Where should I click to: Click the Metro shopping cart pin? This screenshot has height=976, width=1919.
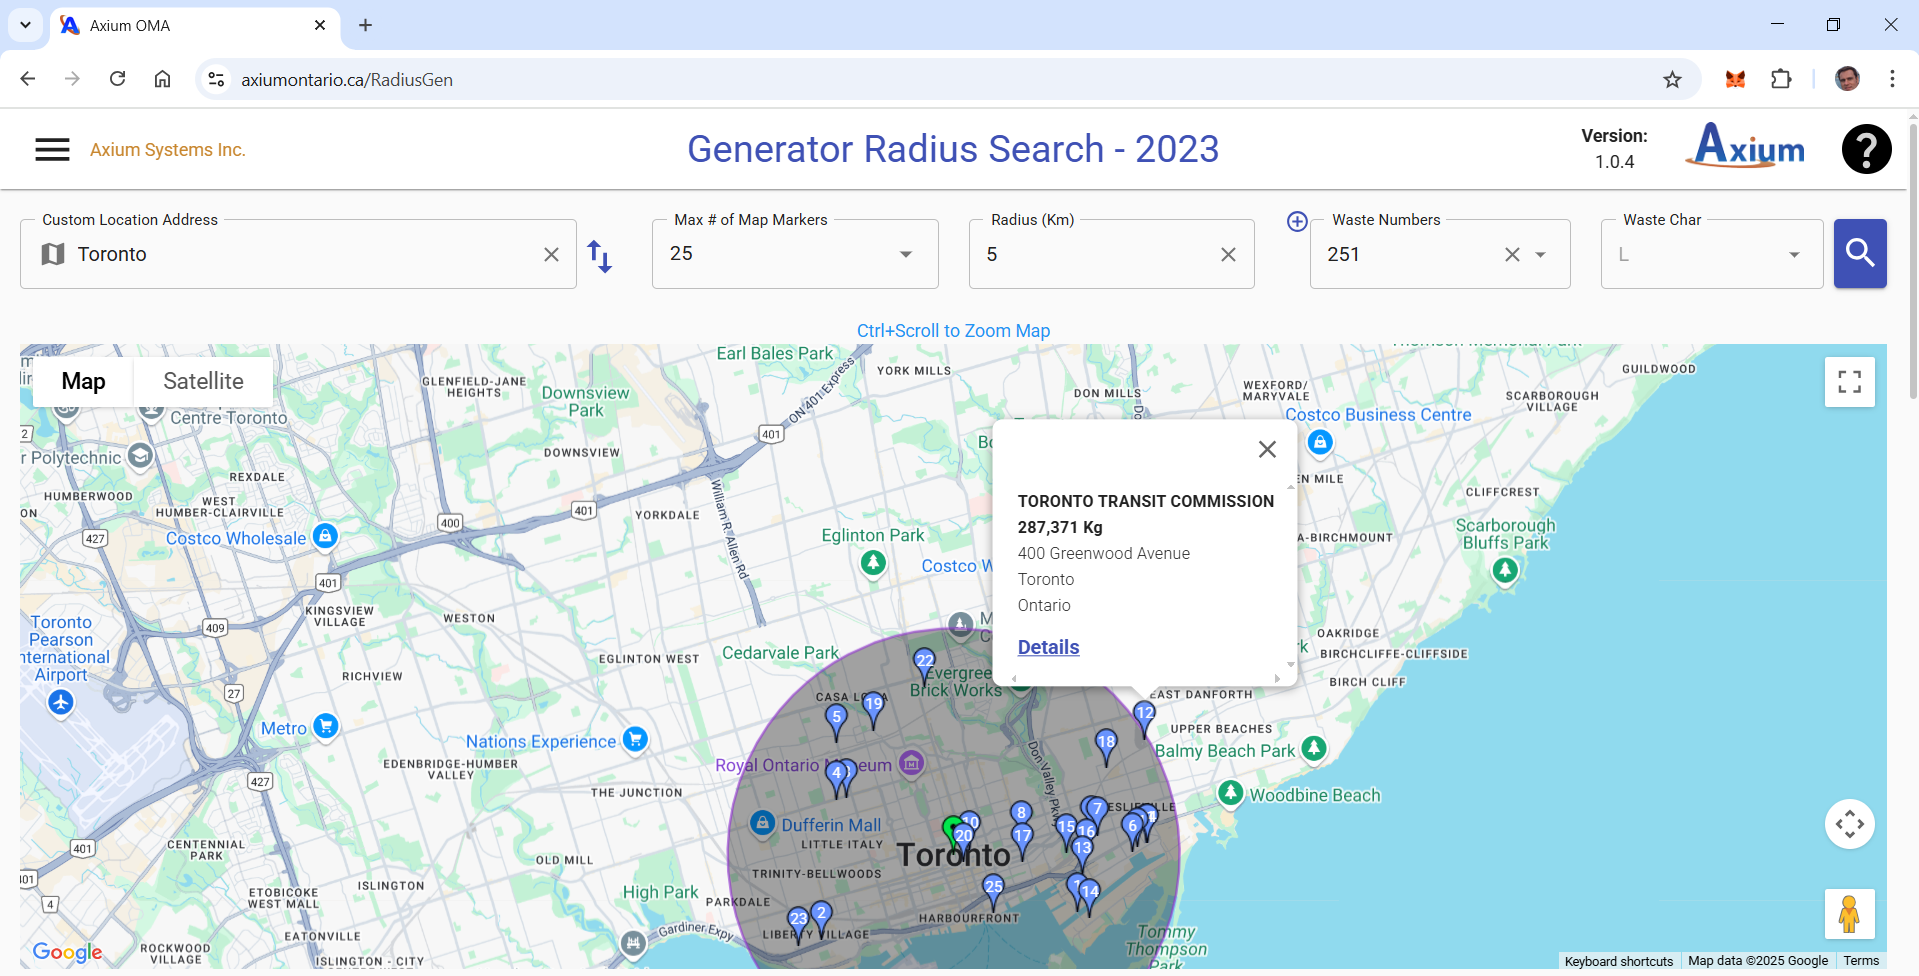click(x=325, y=726)
